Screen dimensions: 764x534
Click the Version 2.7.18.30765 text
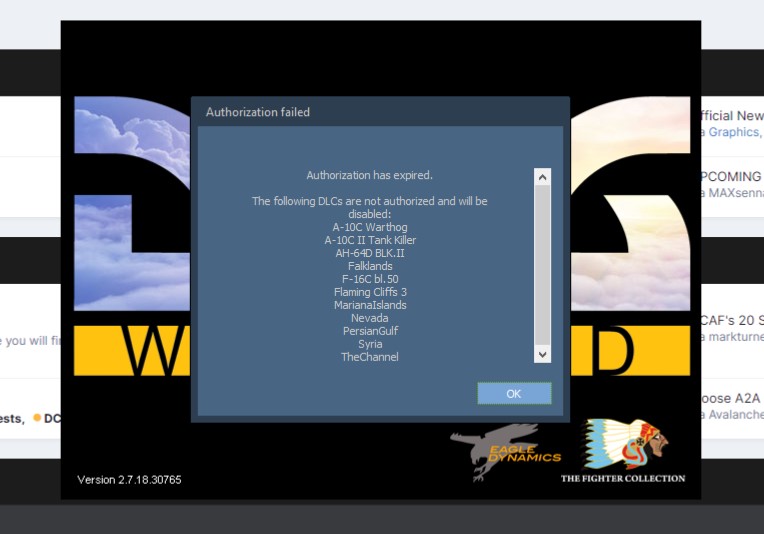(129, 480)
